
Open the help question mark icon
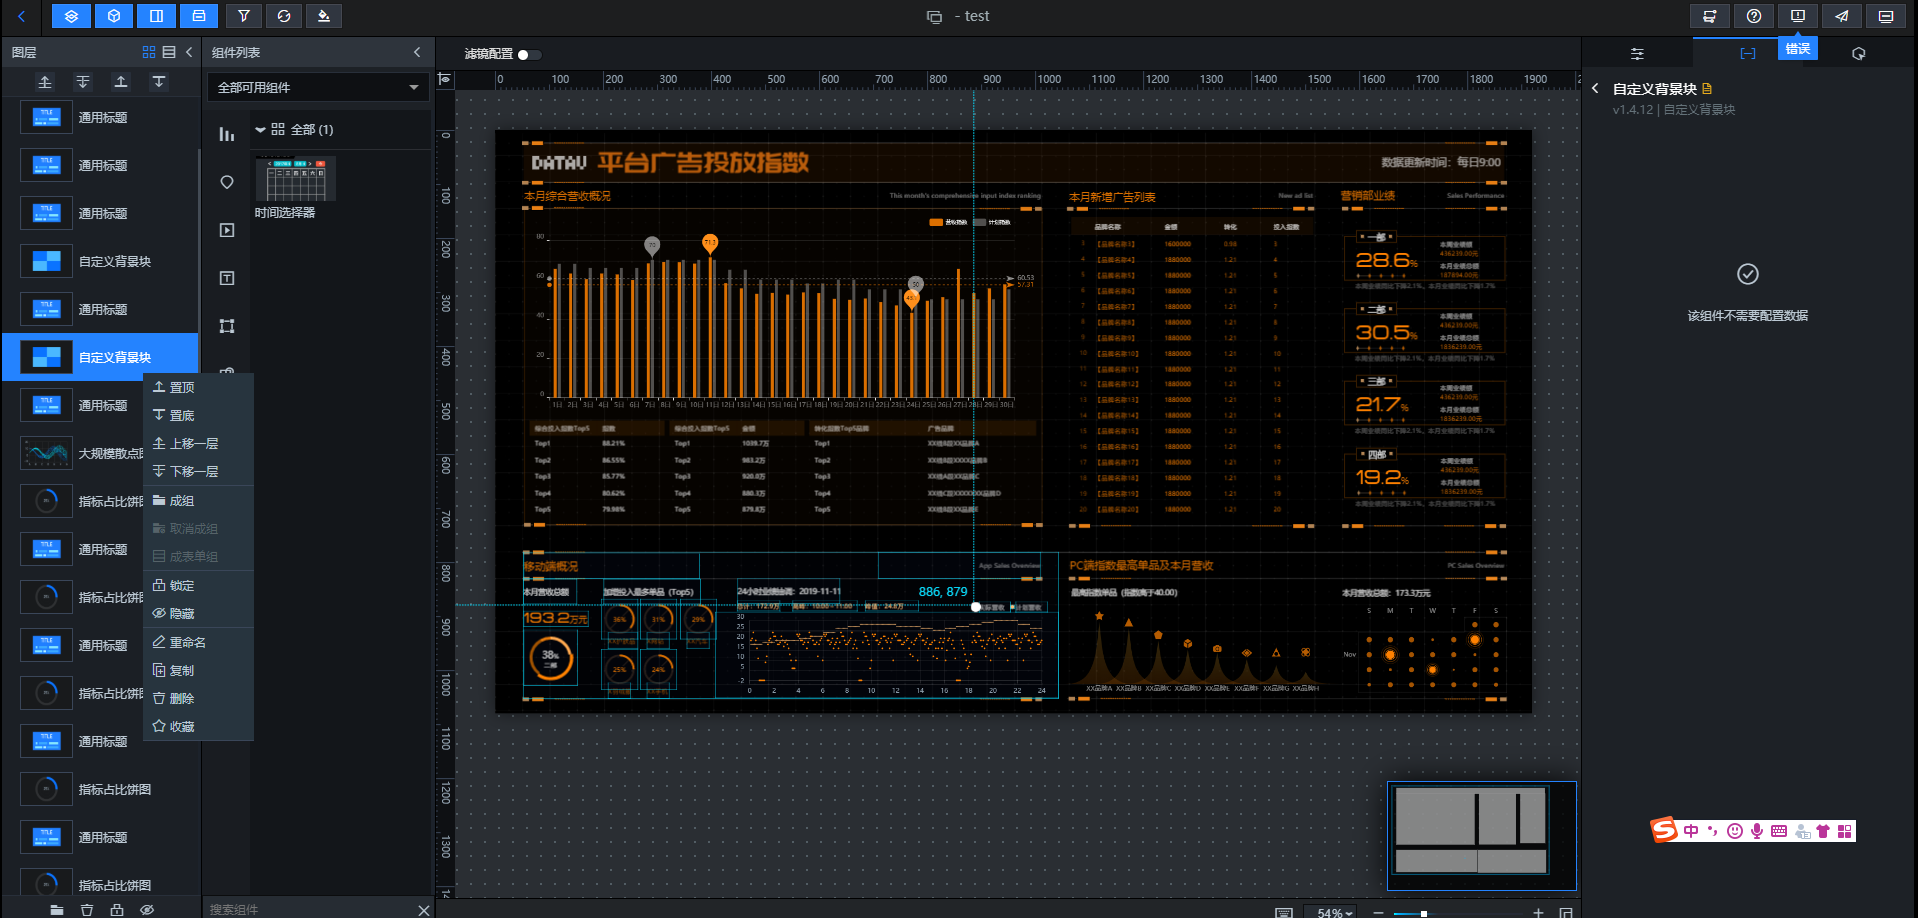click(x=1754, y=16)
